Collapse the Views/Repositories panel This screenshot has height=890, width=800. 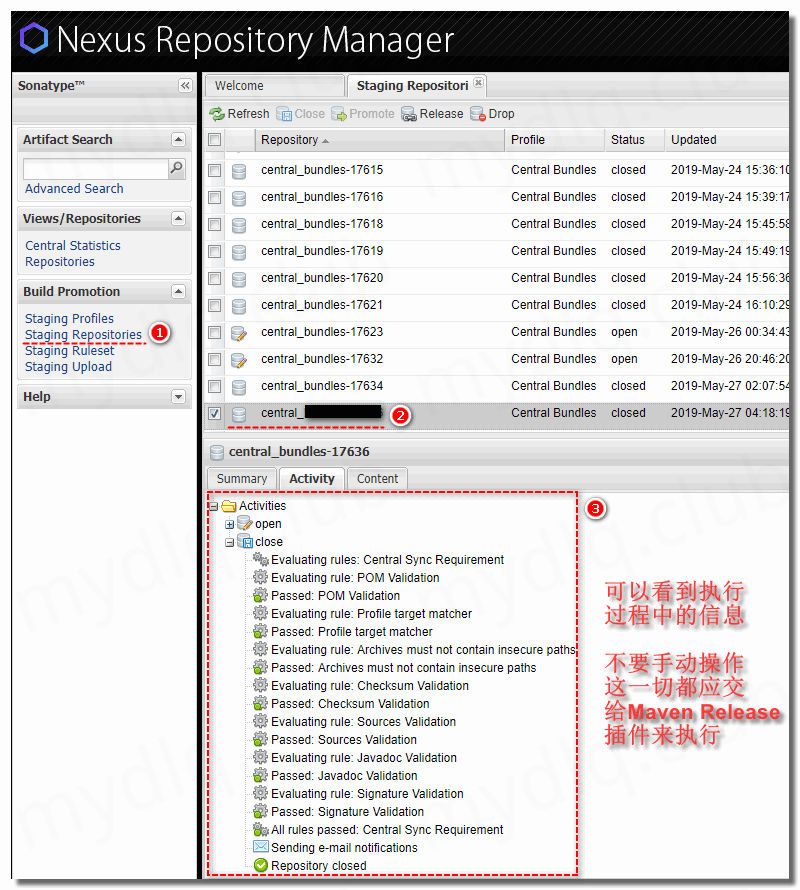coord(178,219)
